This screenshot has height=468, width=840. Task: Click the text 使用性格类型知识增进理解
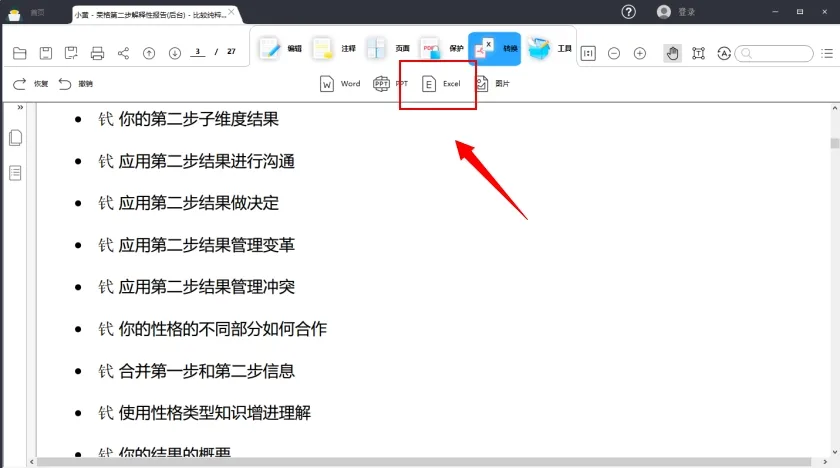215,413
